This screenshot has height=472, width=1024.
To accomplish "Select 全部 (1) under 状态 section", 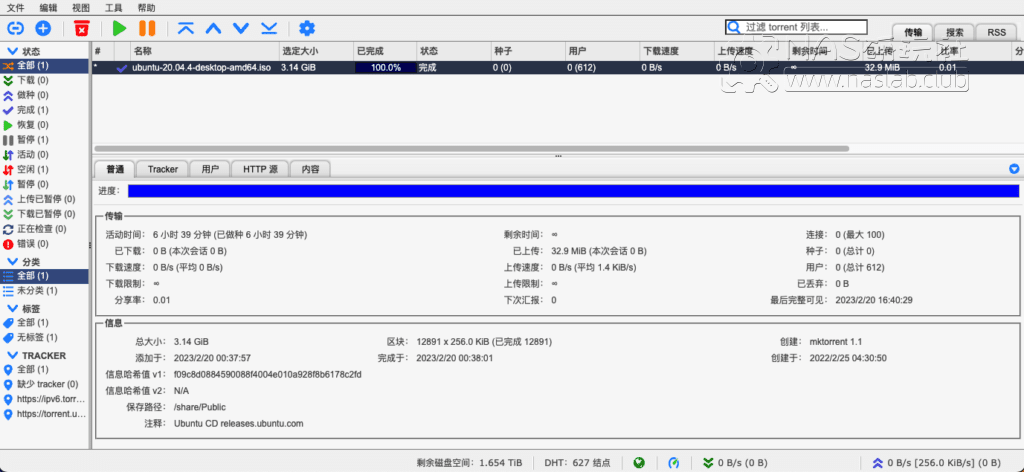I will 44,65.
